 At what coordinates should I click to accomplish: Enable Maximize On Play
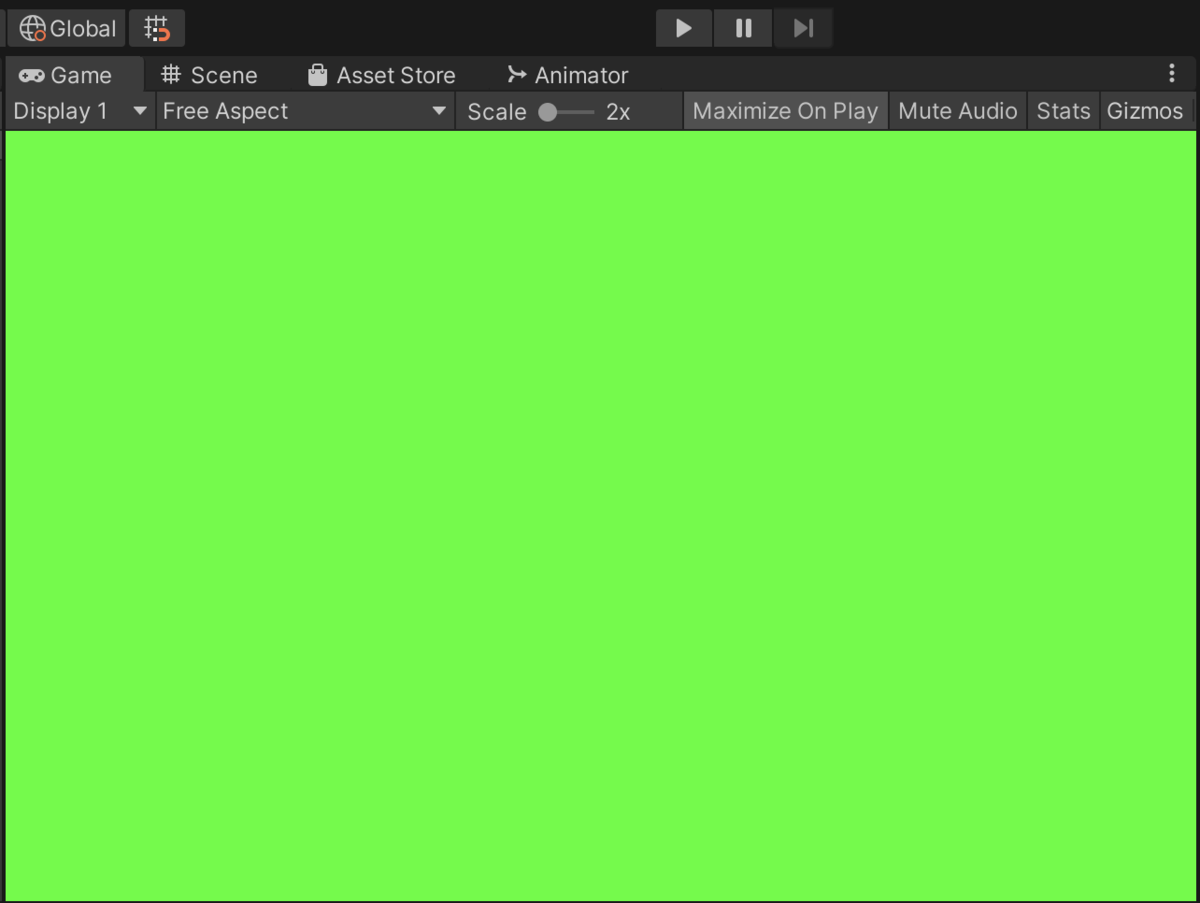point(784,110)
